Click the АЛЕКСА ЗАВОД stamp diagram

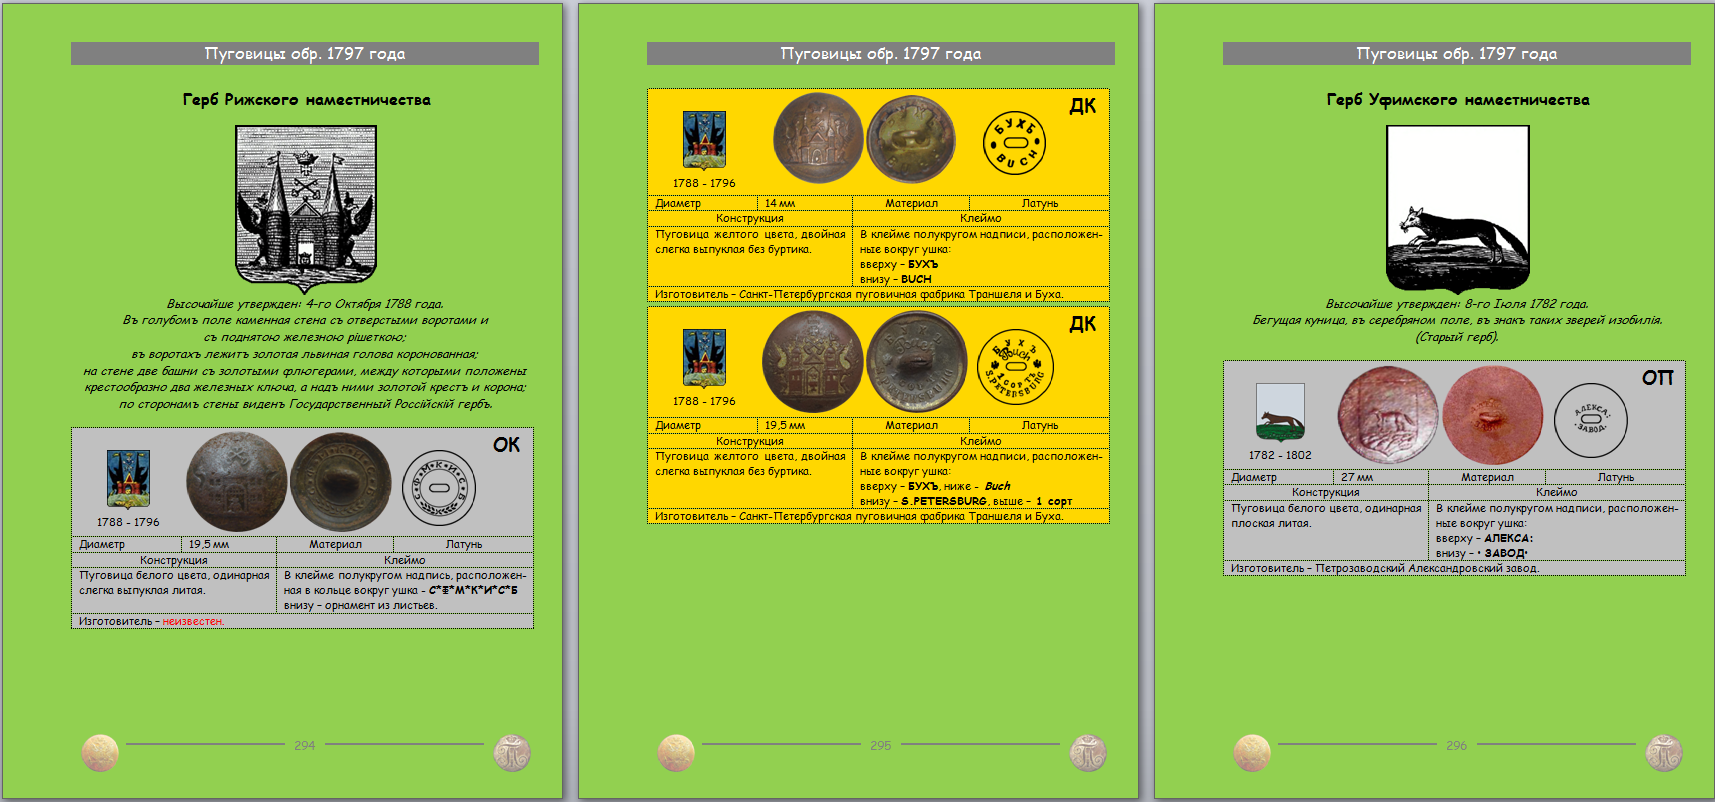click(1590, 420)
